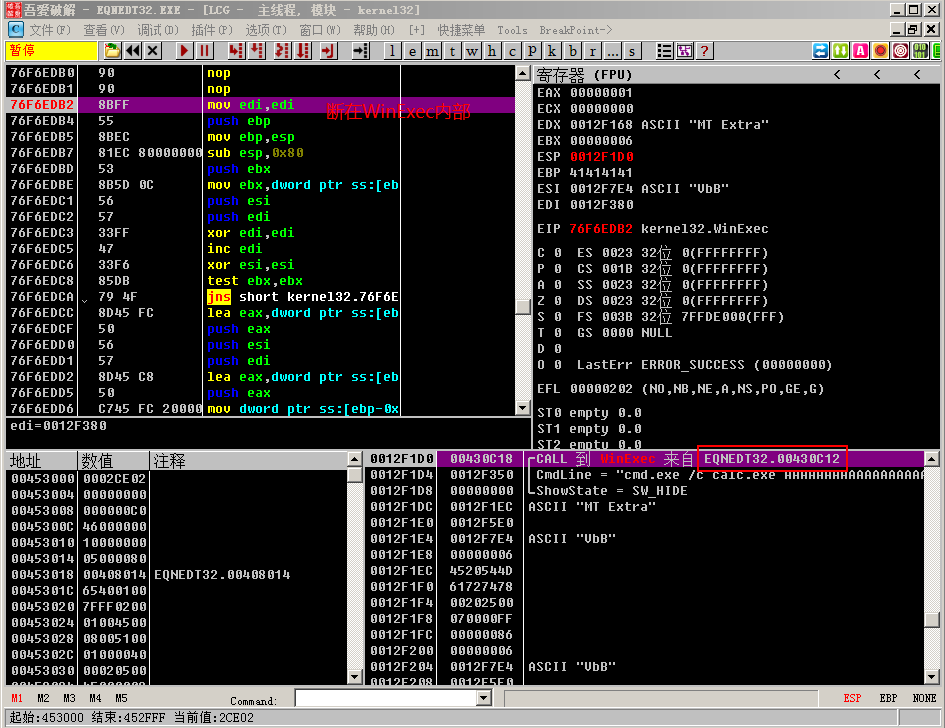Click memory dump pane scroll down arrow
Image resolution: width=945 pixels, height=728 pixels.
(x=354, y=677)
